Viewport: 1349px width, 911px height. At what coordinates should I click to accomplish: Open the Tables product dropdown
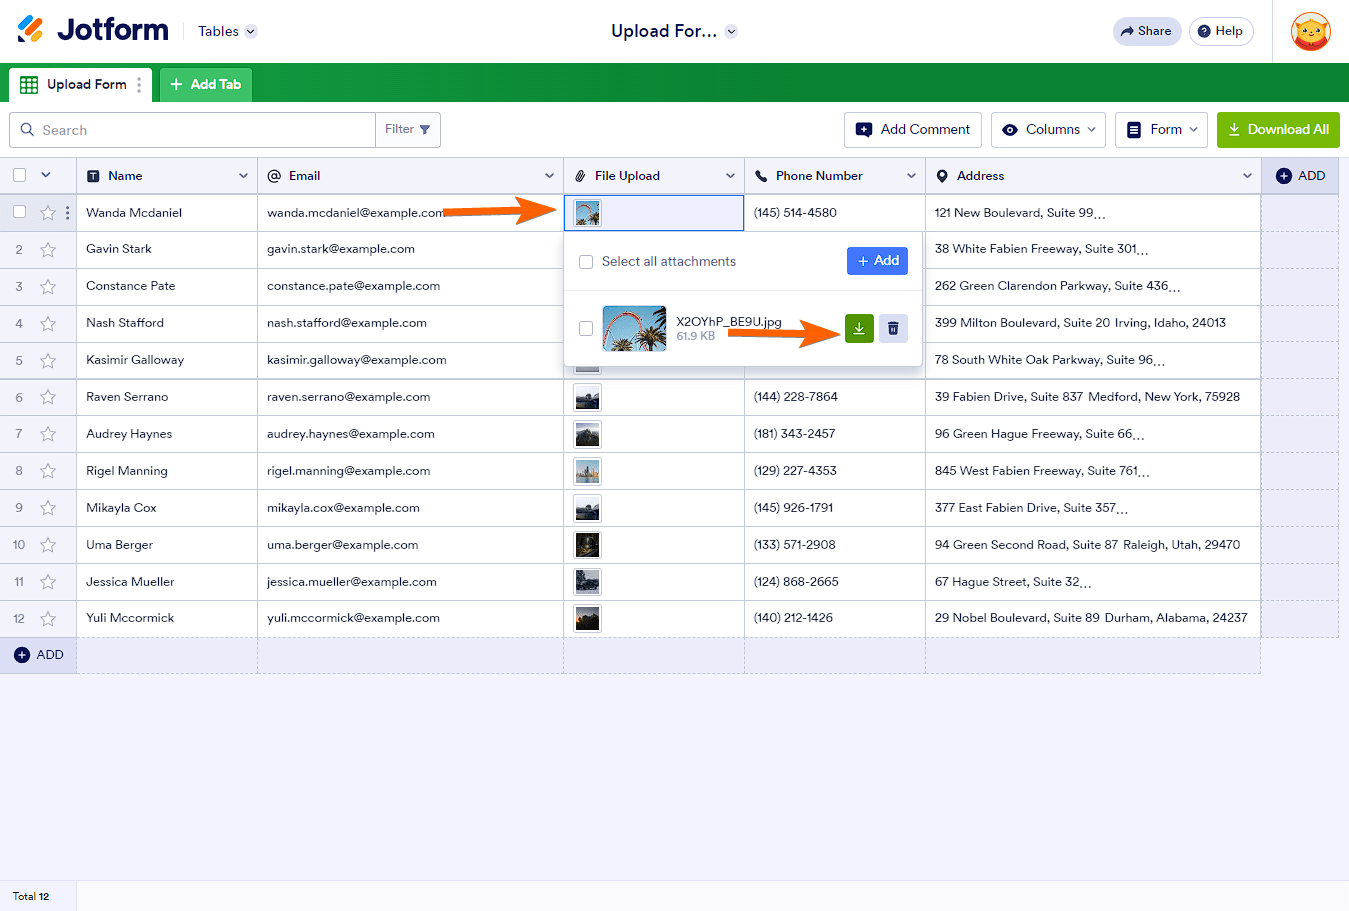pos(227,31)
